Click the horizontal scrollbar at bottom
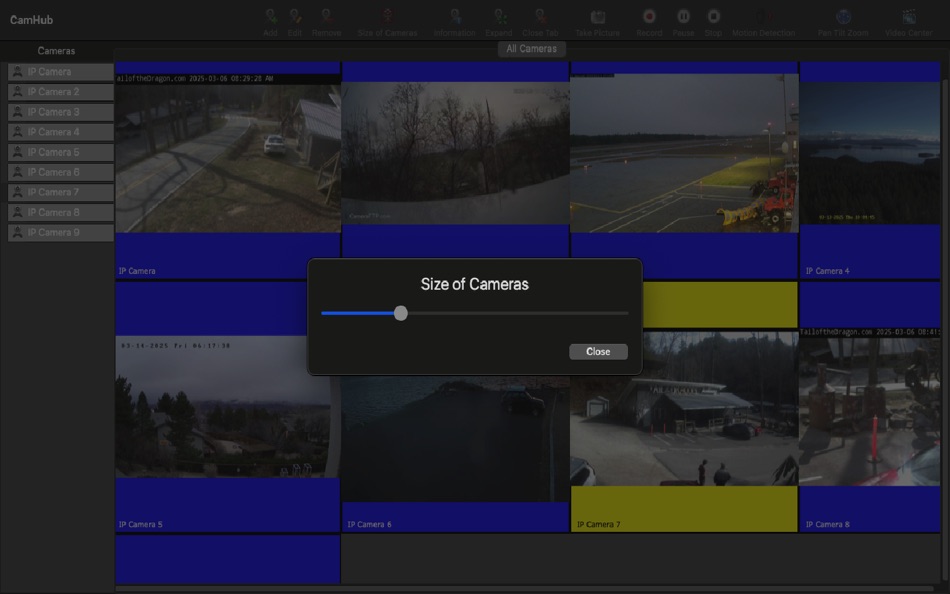This screenshot has width=950, height=594. pyautogui.click(x=527, y=589)
